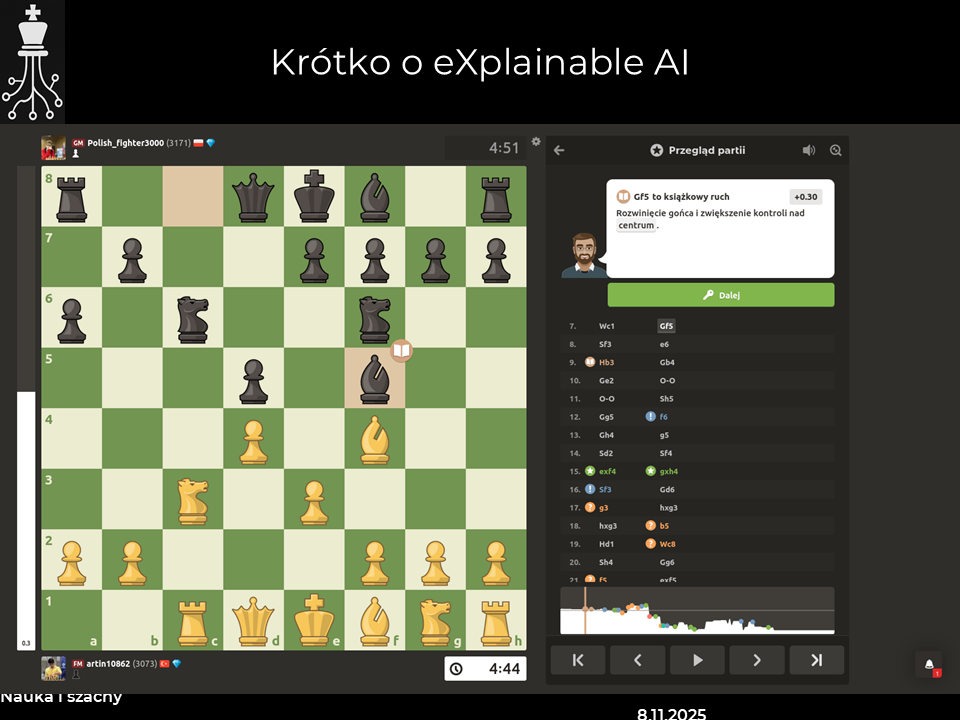
Task: Go back using the review panel arrow
Action: (x=559, y=150)
